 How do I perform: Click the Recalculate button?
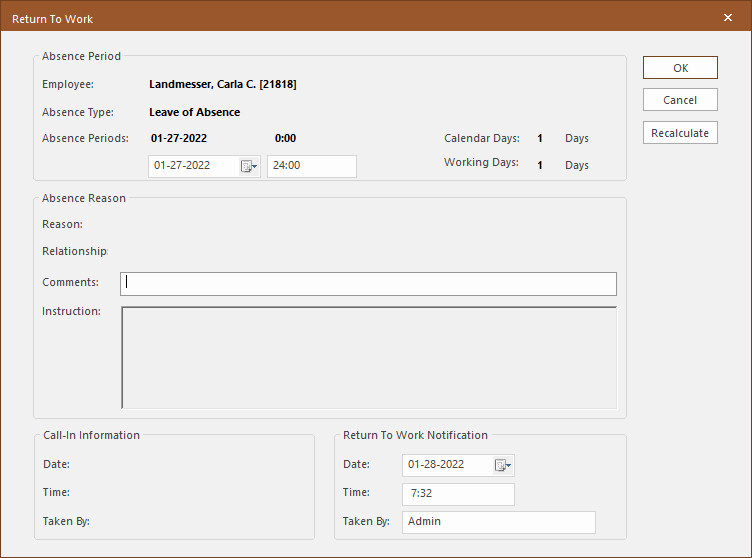click(680, 133)
